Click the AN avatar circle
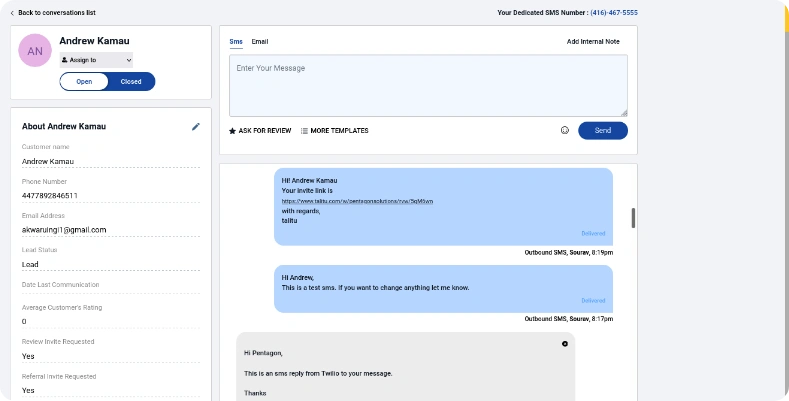Viewport: 789px width, 401px height. click(x=36, y=50)
